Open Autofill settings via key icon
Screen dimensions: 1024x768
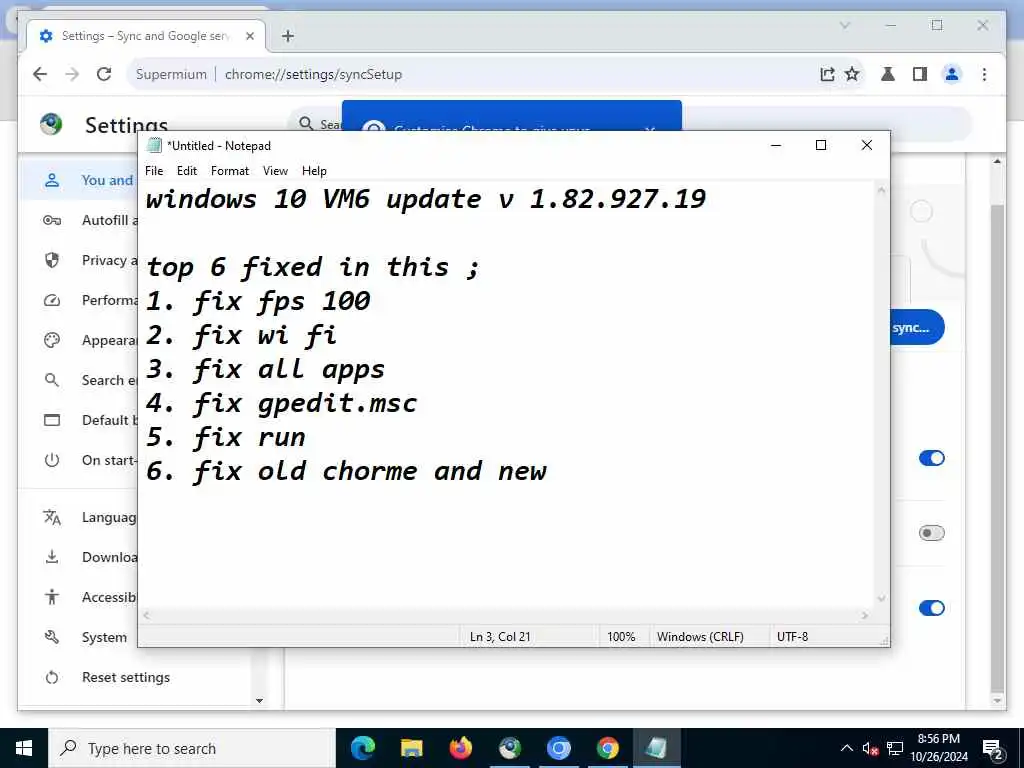pos(52,220)
